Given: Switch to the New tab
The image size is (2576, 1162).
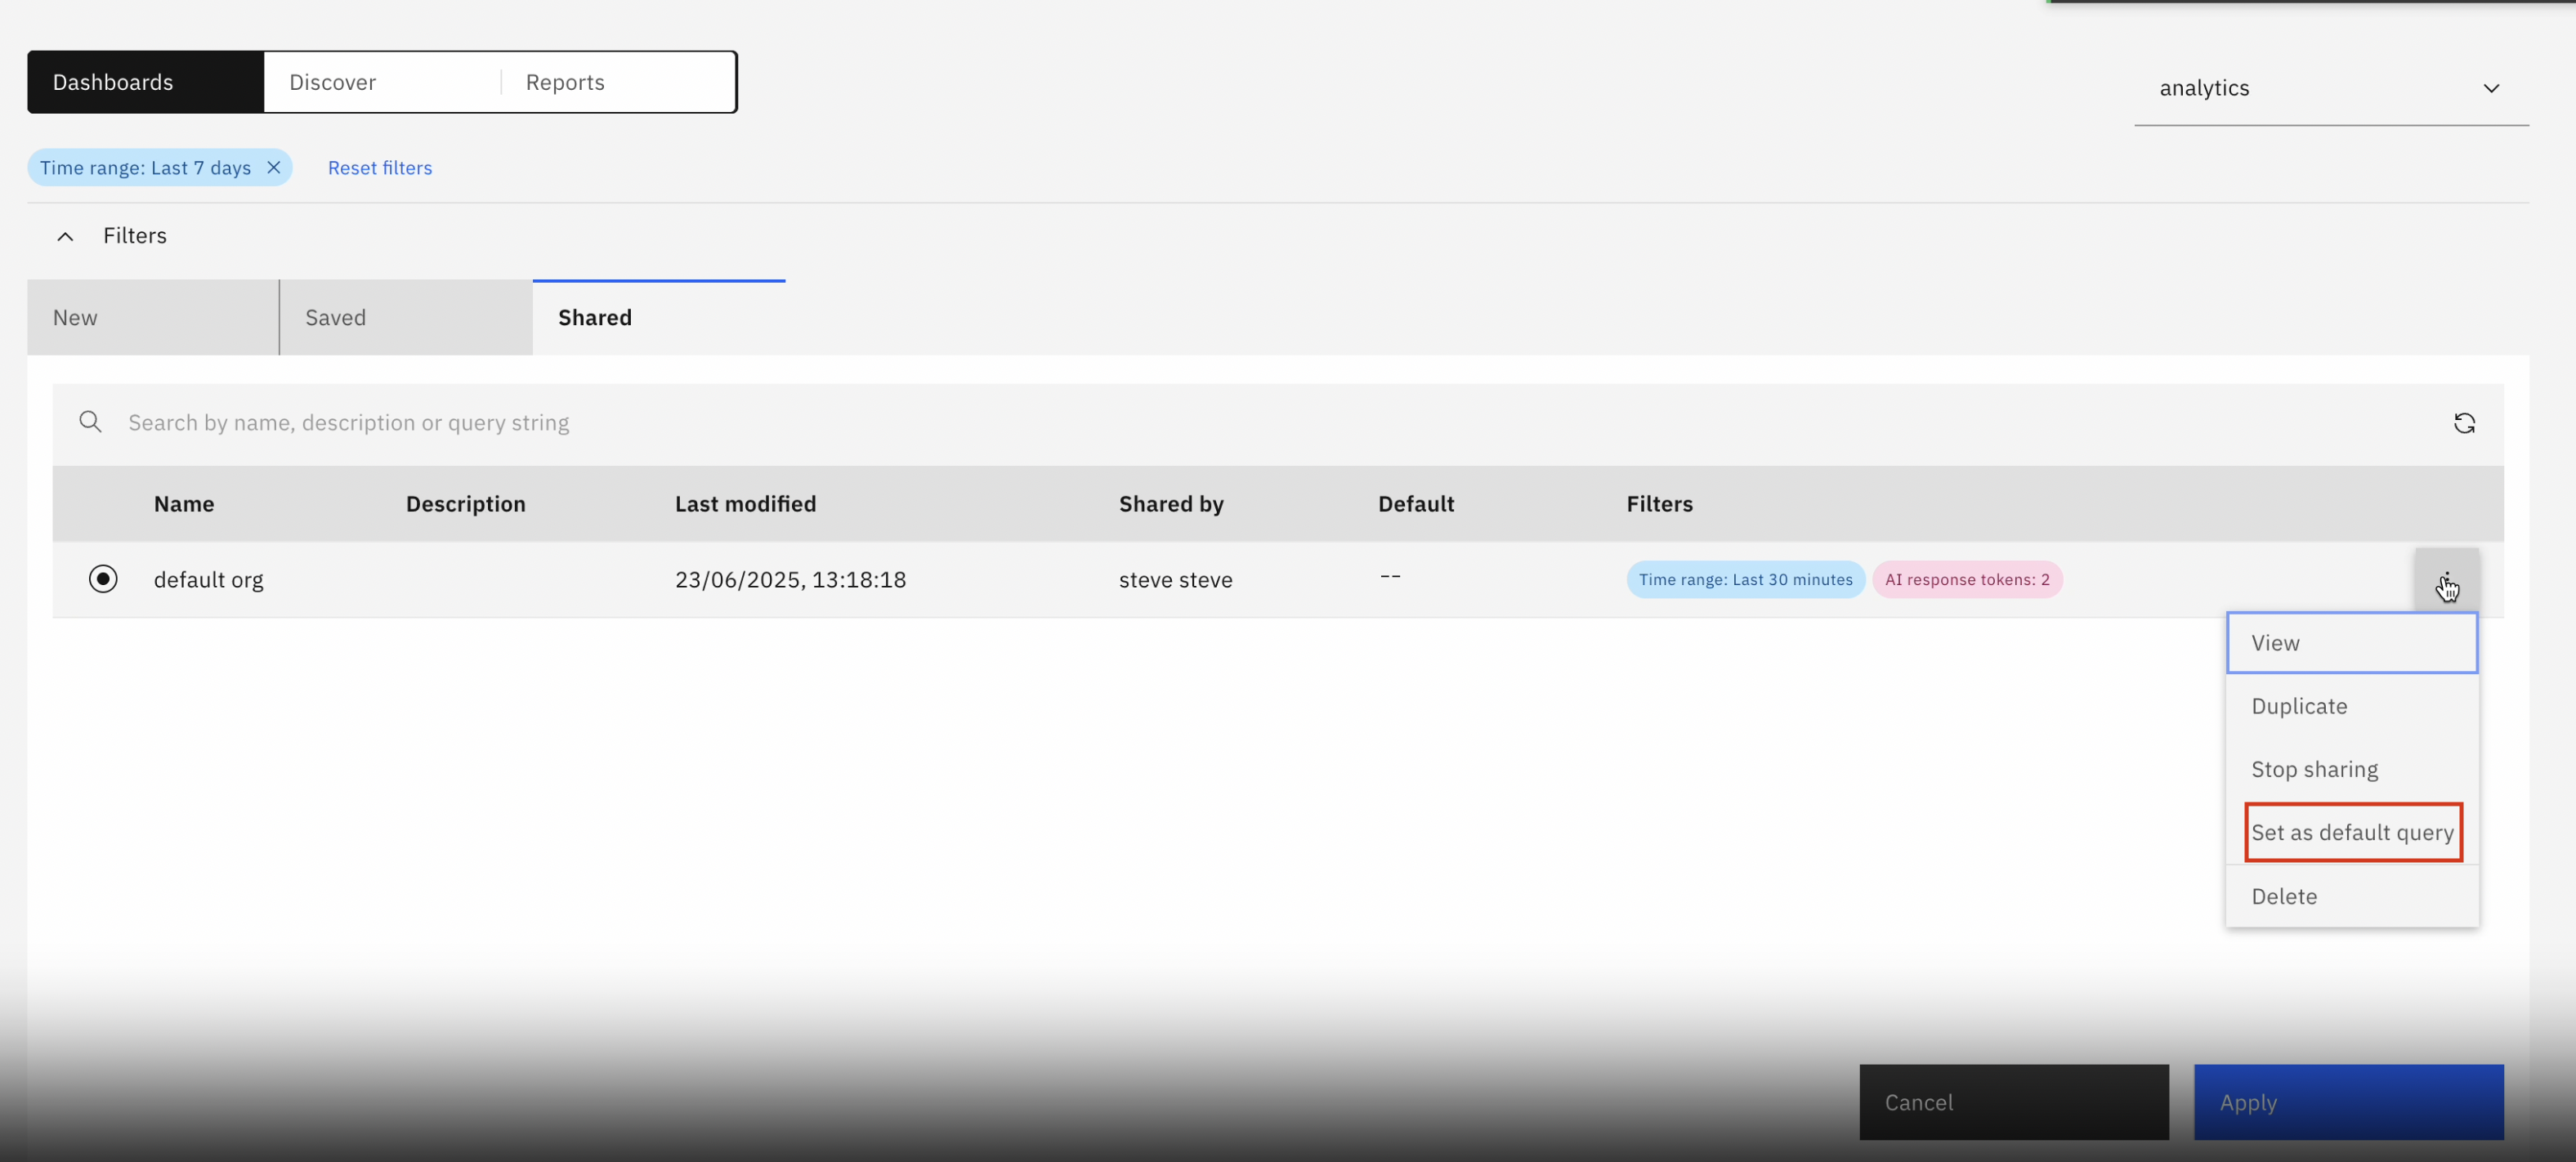Looking at the screenshot, I should (152, 317).
